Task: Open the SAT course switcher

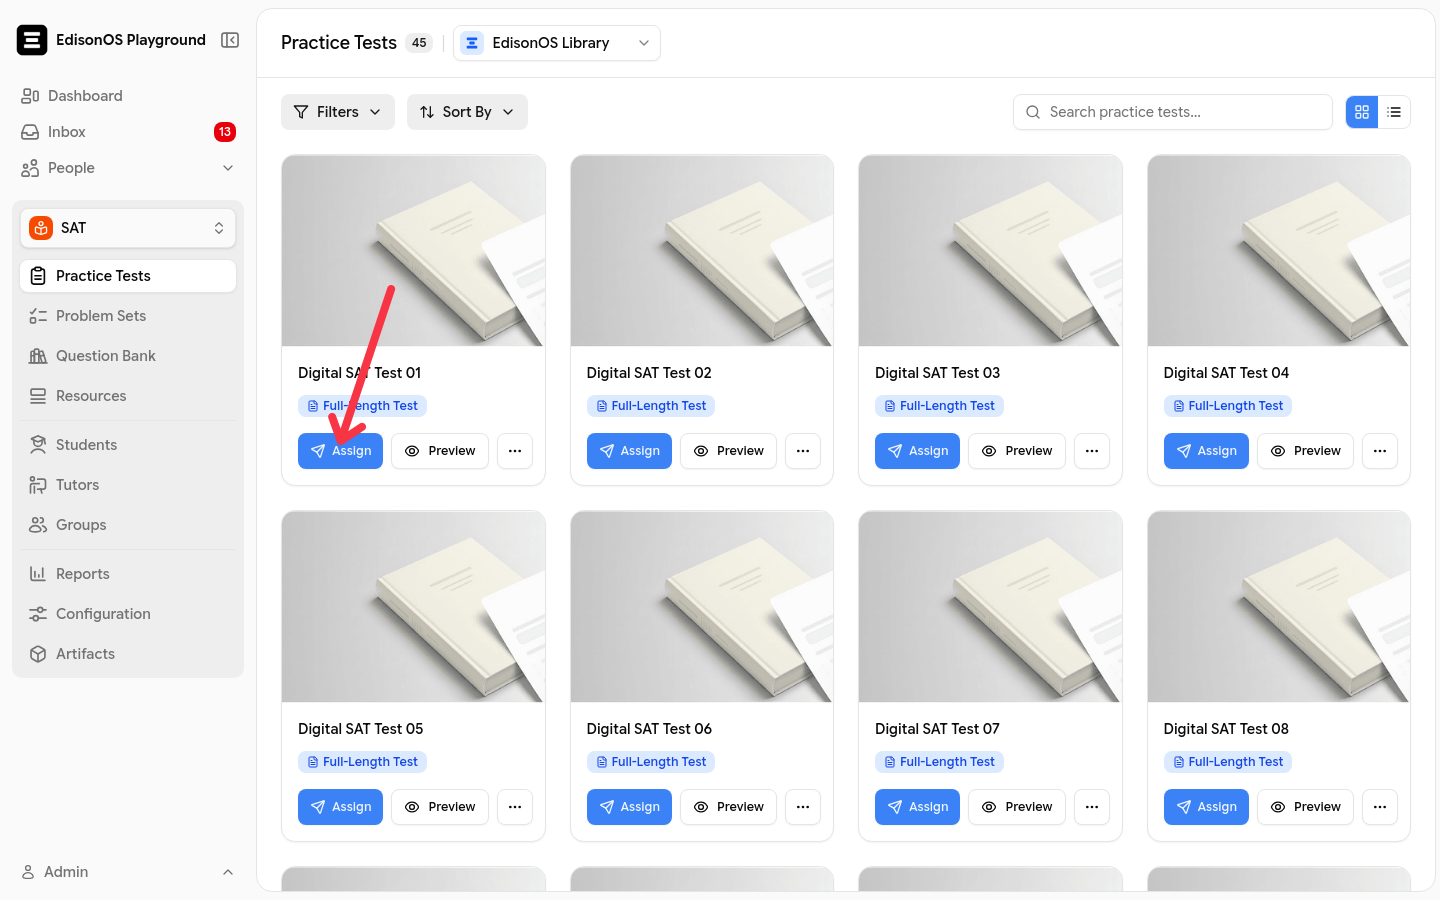Action: pos(128,228)
